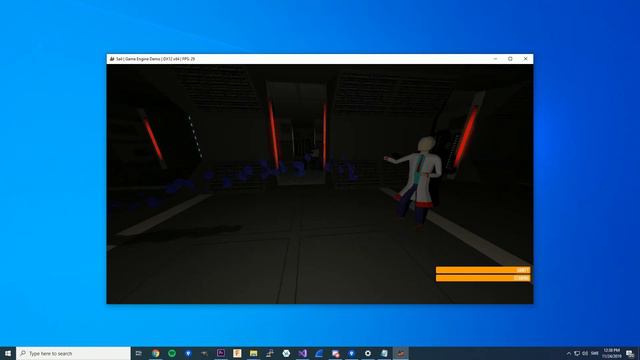Click the upper orange status bar
The image size is (640, 360).
[x=483, y=270]
